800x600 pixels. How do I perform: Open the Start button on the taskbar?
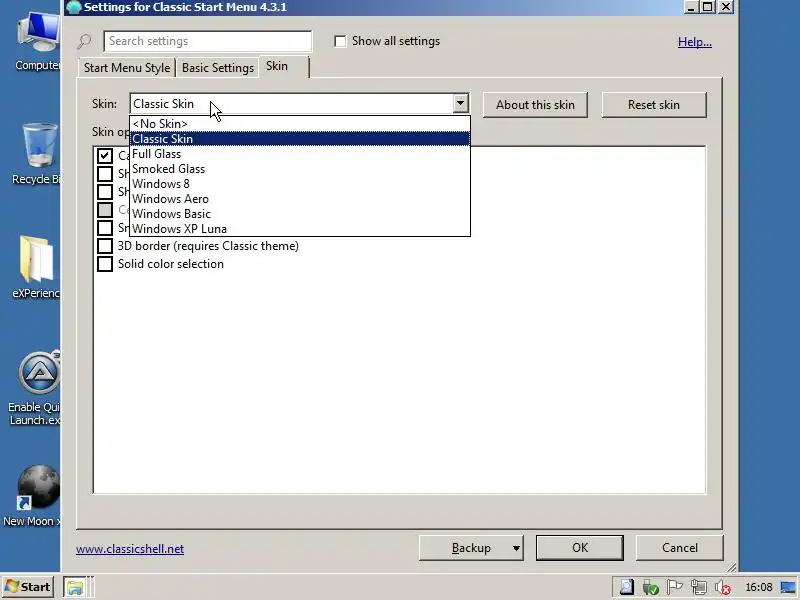coord(29,587)
